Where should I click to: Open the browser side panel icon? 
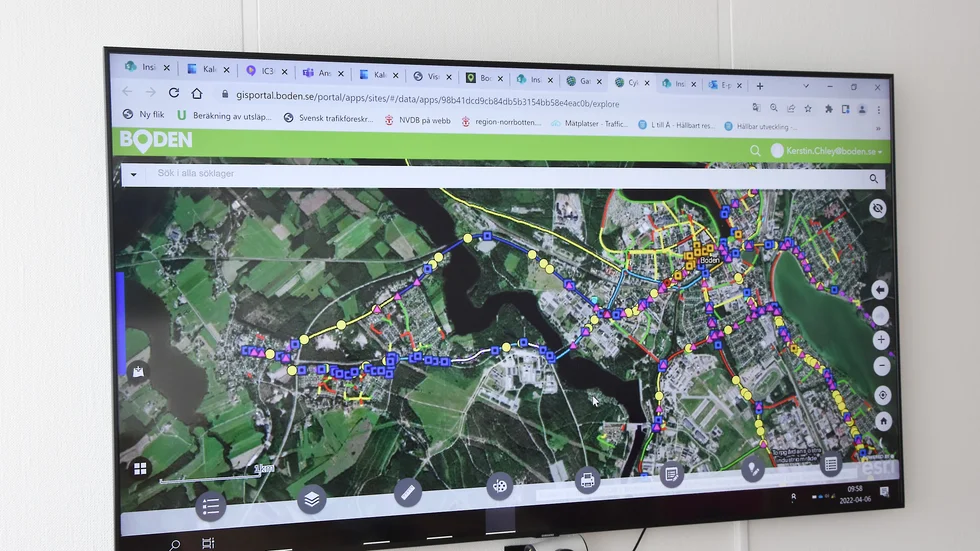point(845,109)
